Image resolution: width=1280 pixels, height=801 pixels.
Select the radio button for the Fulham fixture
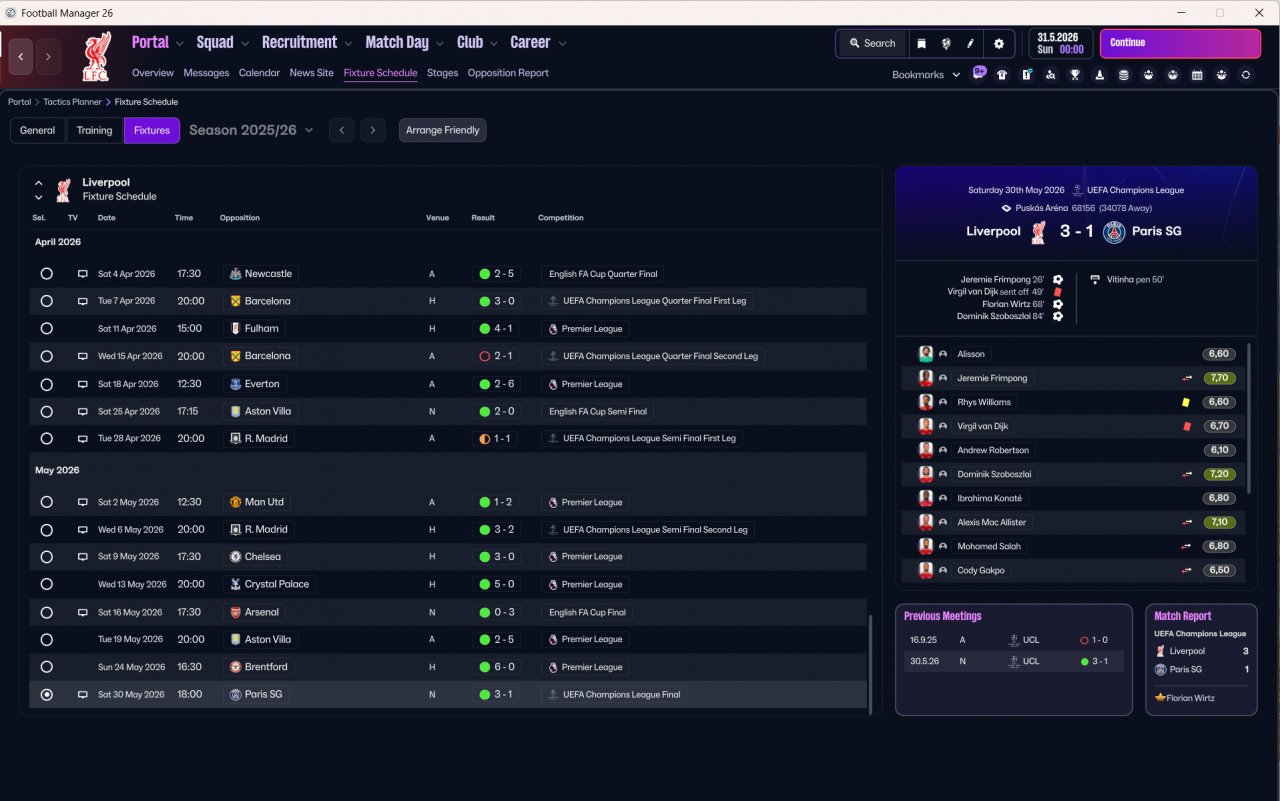click(46, 328)
